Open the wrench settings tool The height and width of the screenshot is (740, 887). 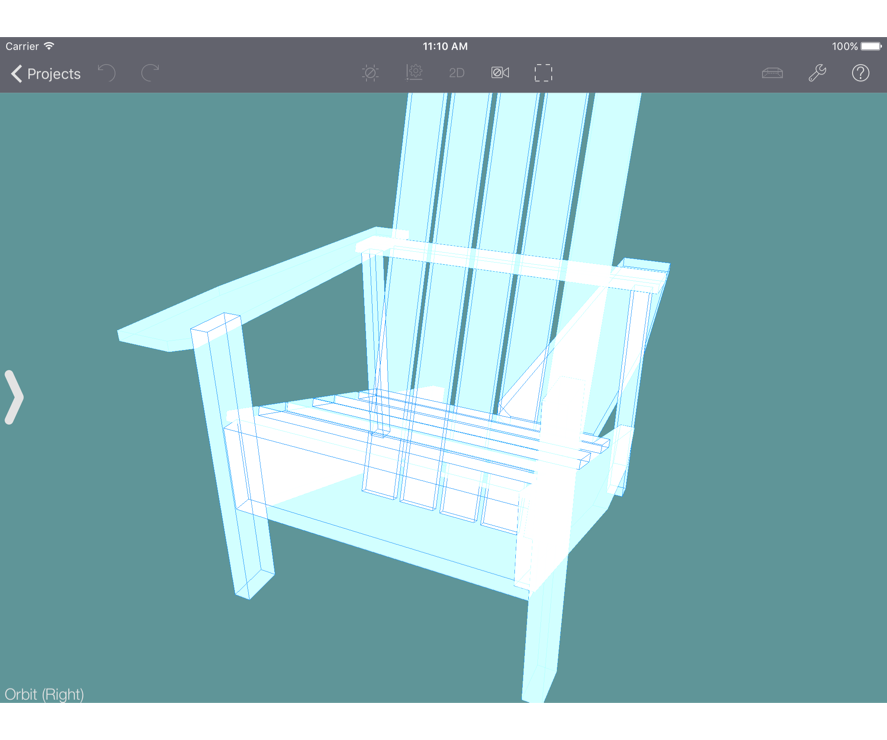tap(817, 73)
